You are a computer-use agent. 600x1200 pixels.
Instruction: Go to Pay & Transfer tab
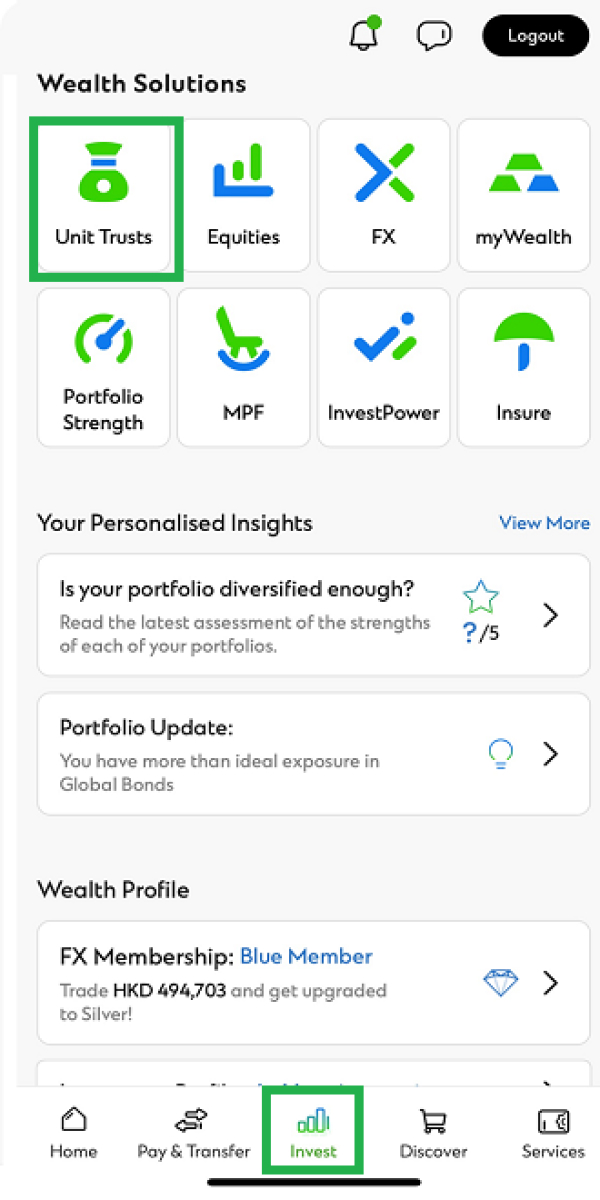point(193,1134)
